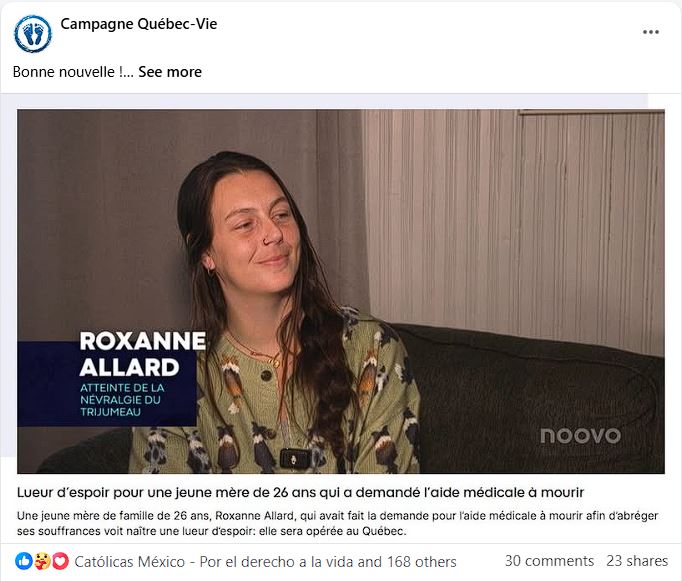Image resolution: width=682 pixels, height=581 pixels.
Task: View the 23 shares list
Action: pyautogui.click(x=637, y=561)
